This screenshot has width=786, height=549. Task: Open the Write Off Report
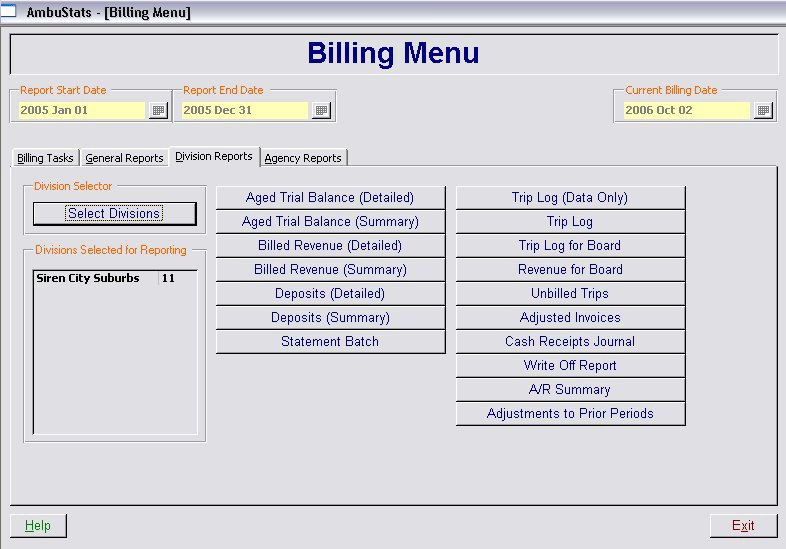(x=570, y=366)
